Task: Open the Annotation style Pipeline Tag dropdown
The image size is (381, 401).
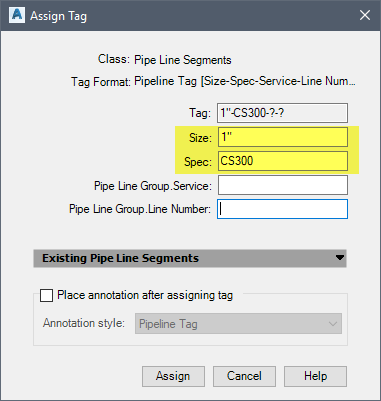Action: pyautogui.click(x=238, y=323)
